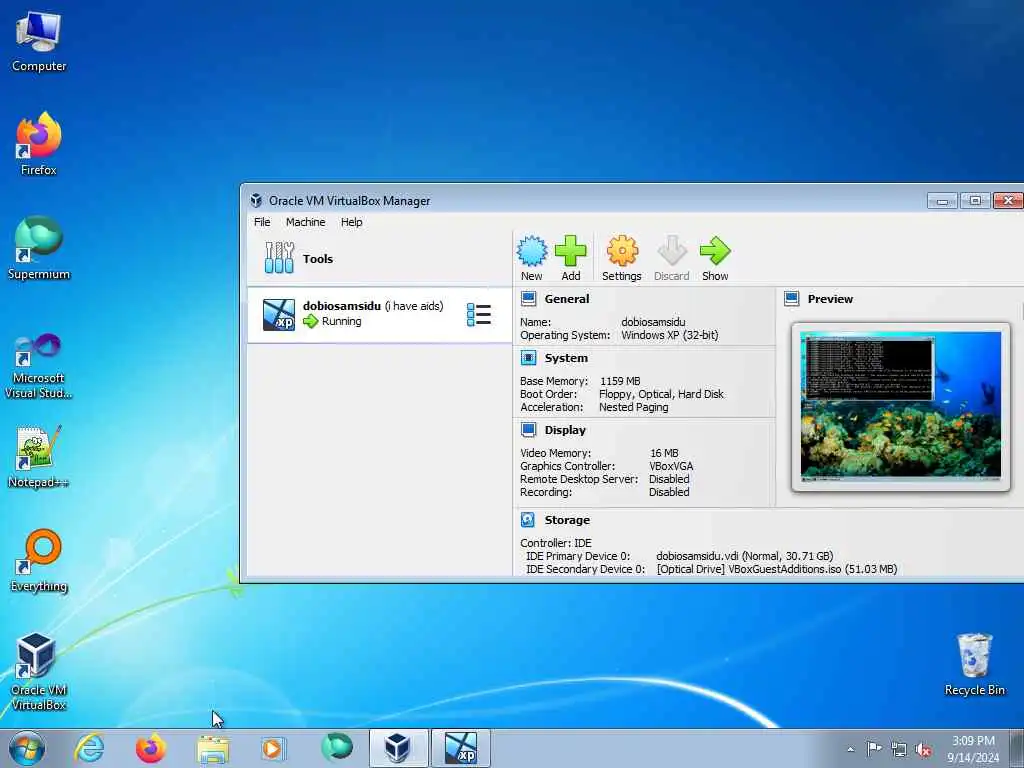The image size is (1024, 768).
Task: Click the System section icon
Action: 528,358
